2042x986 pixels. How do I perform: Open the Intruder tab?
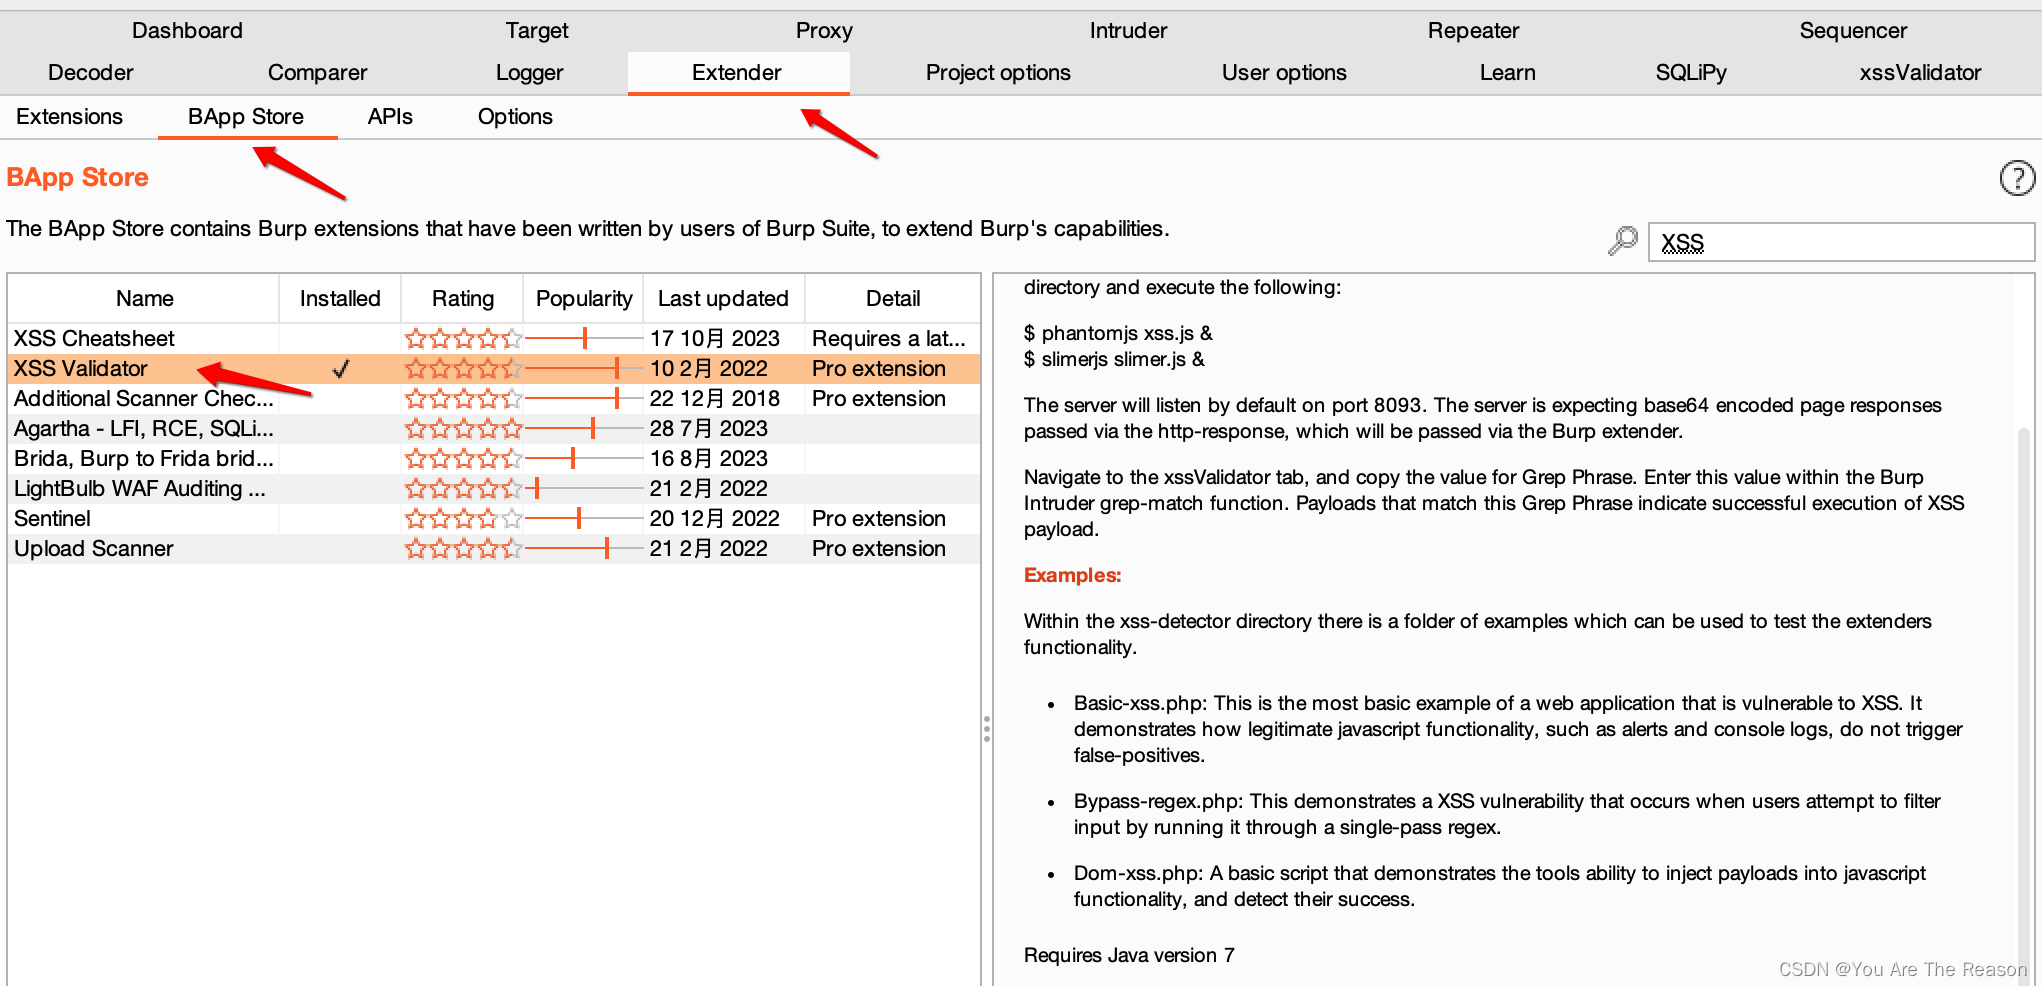(x=1128, y=31)
